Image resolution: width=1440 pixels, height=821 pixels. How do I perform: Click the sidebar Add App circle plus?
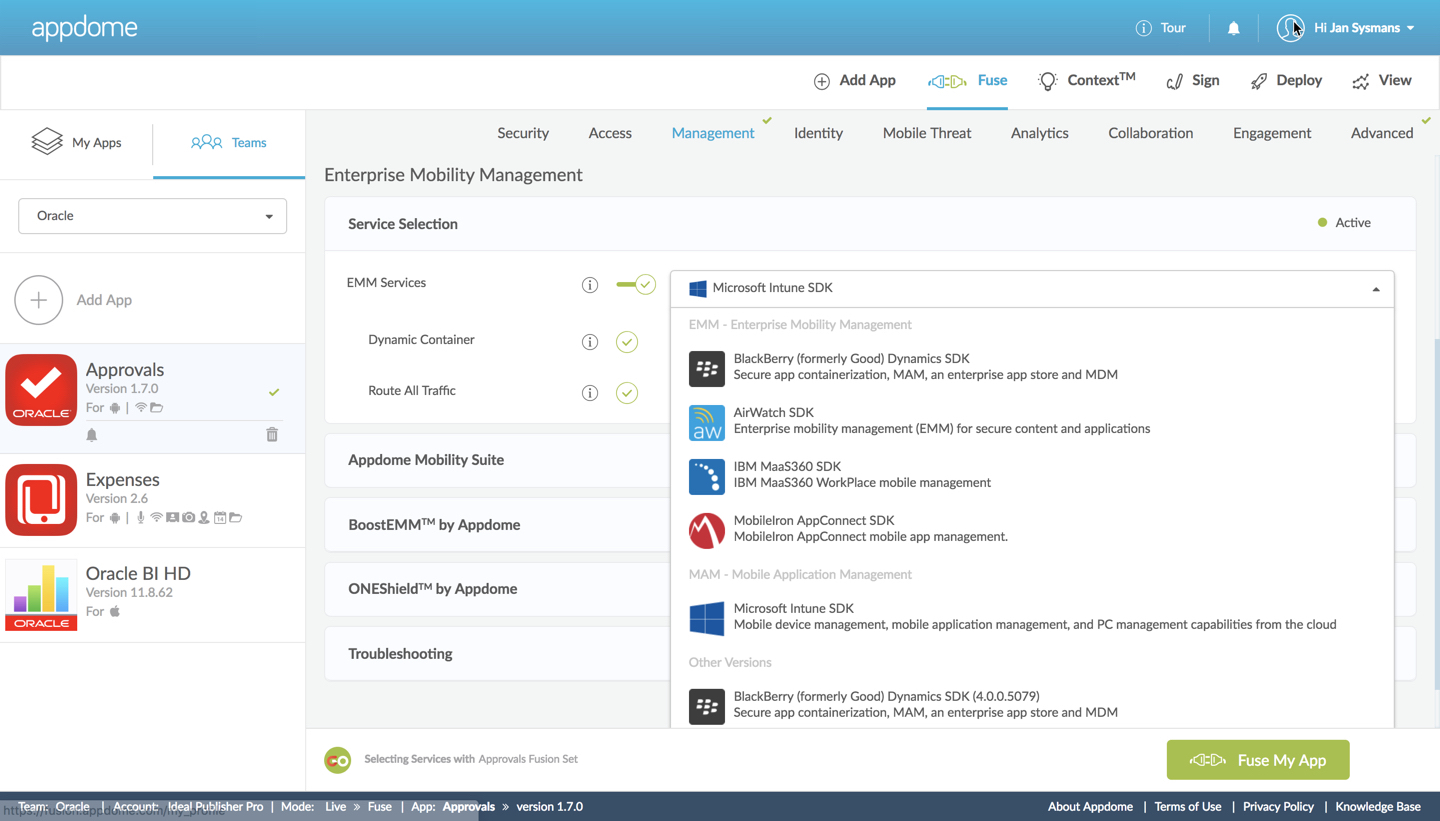click(x=39, y=300)
